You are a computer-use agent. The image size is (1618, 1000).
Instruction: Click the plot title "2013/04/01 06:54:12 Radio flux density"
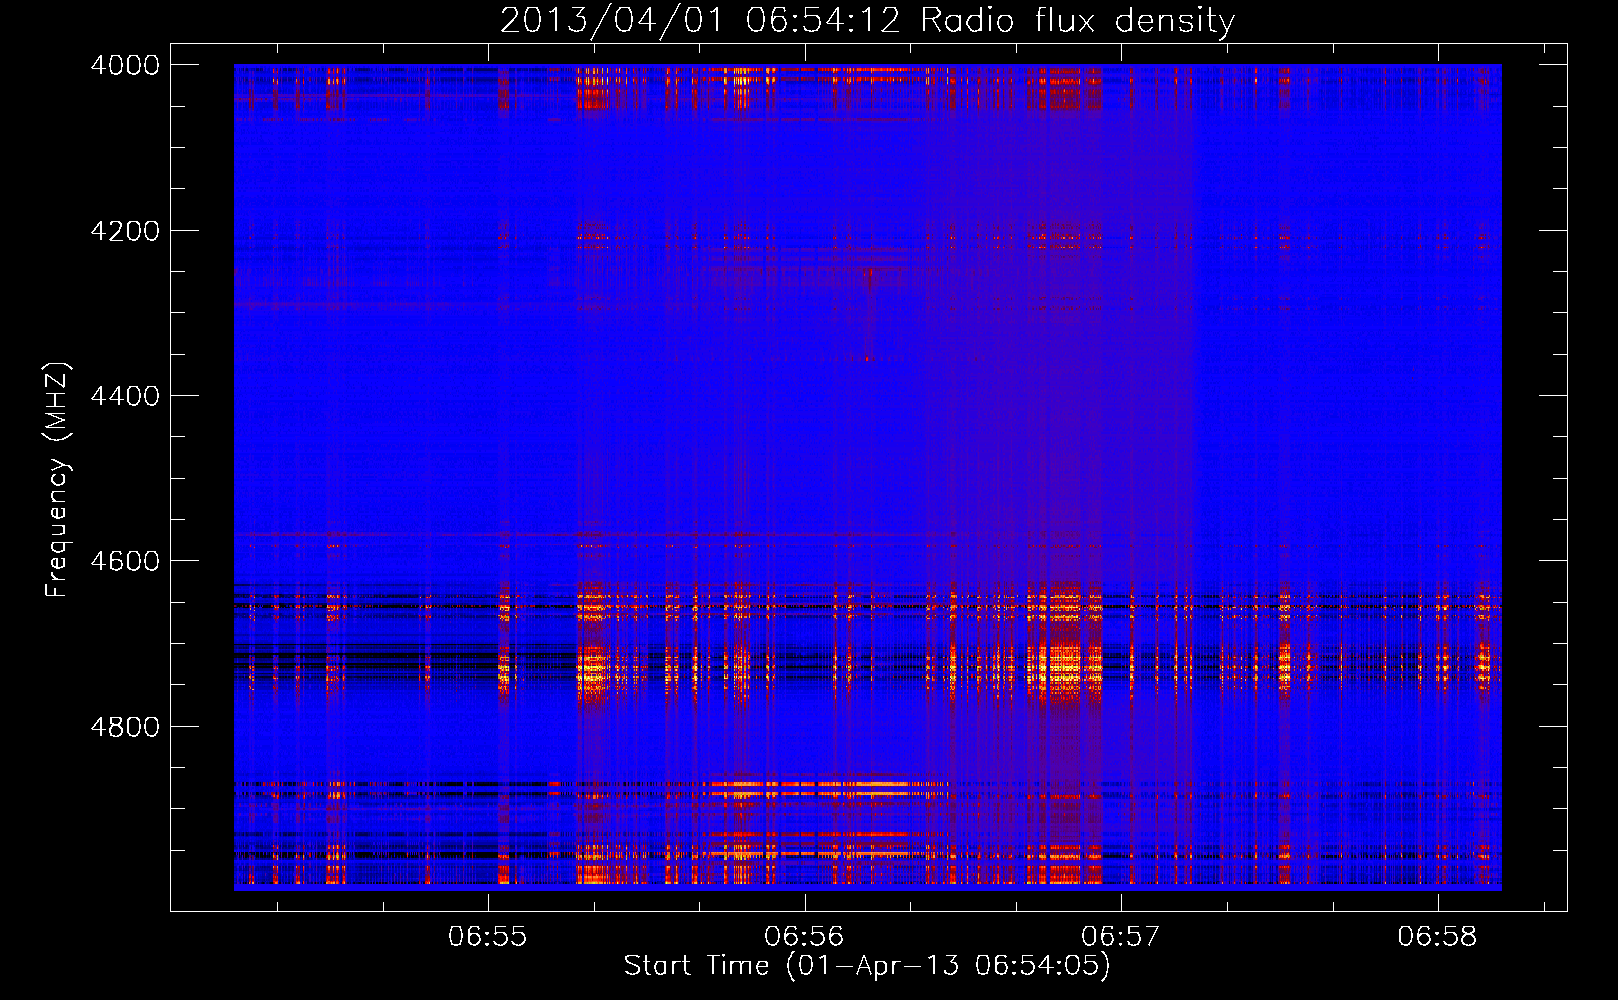click(x=867, y=21)
